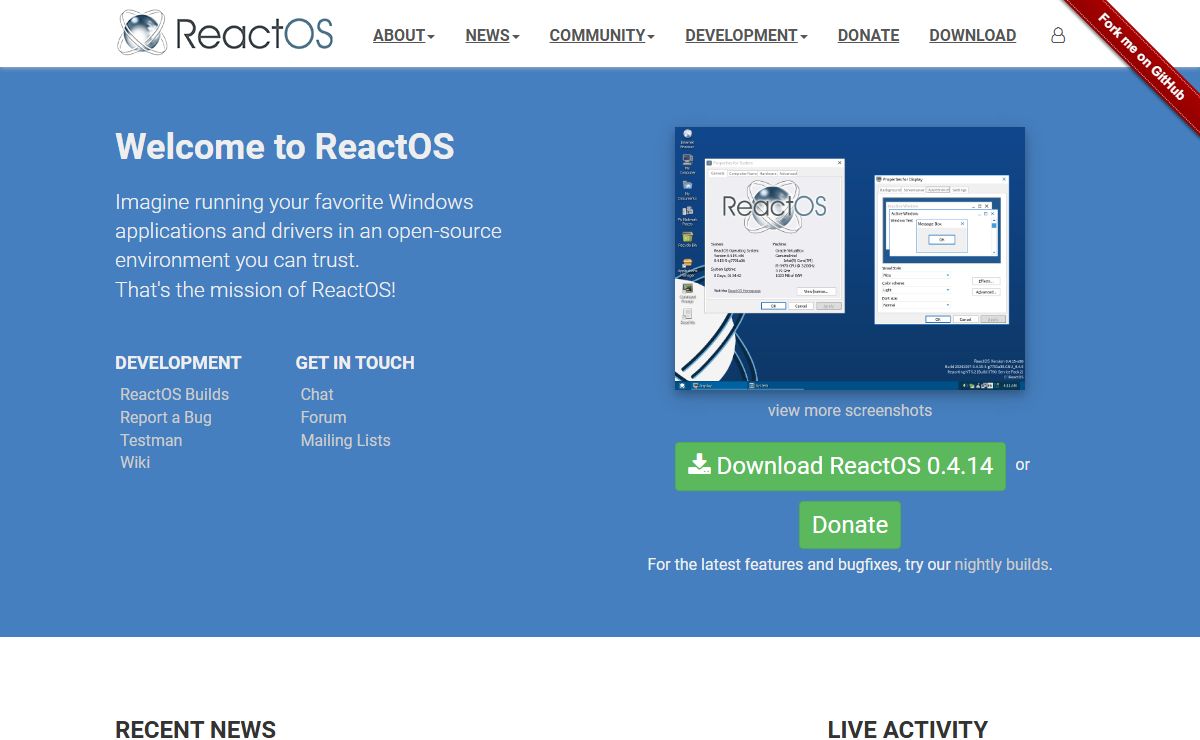The image size is (1200, 740).
Task: Click the DEVELOPMENT column heading
Action: click(x=178, y=363)
